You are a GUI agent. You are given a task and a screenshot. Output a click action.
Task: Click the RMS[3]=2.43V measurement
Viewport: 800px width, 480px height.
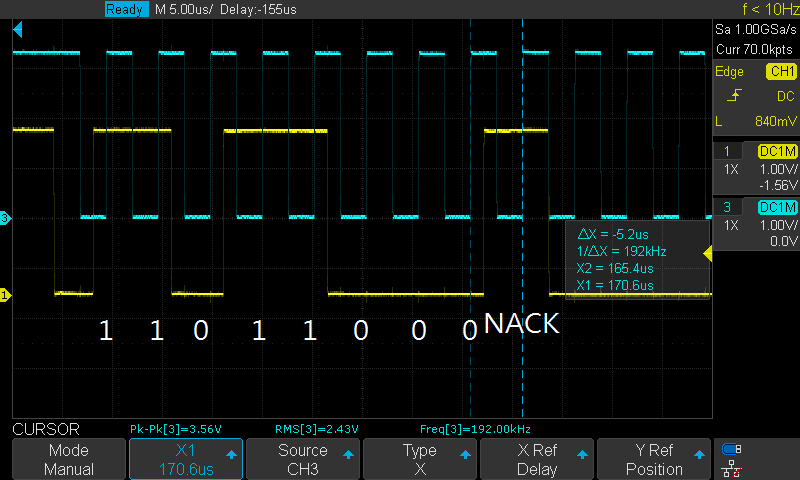click(316, 429)
